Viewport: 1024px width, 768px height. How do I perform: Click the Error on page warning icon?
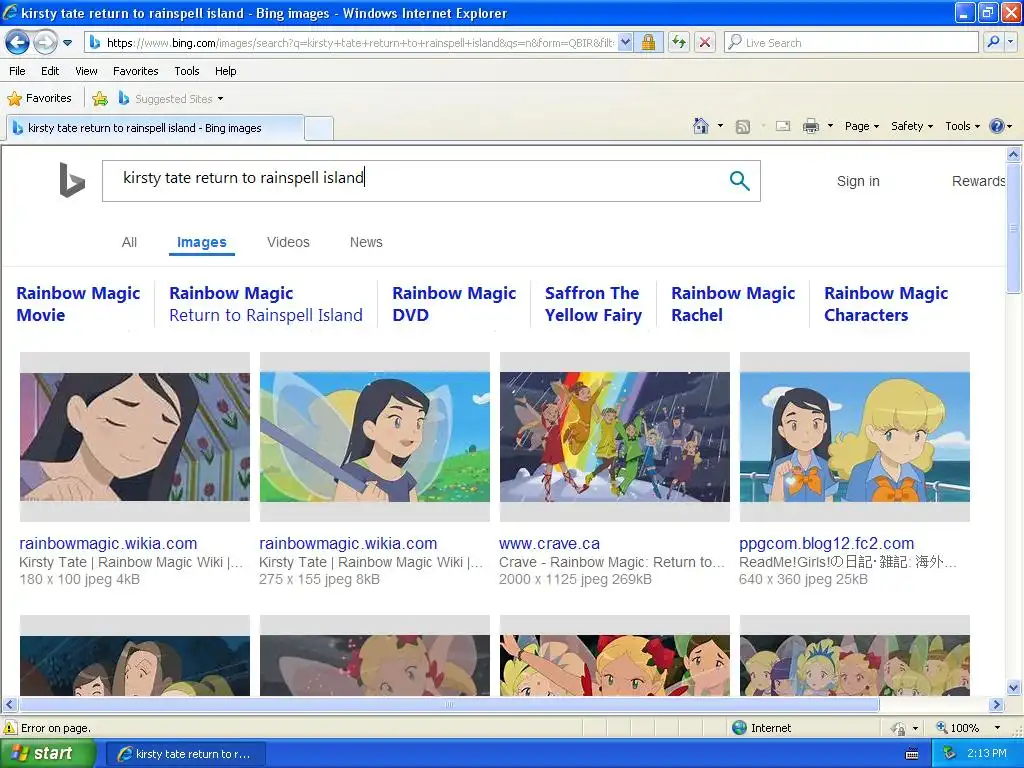click(10, 728)
